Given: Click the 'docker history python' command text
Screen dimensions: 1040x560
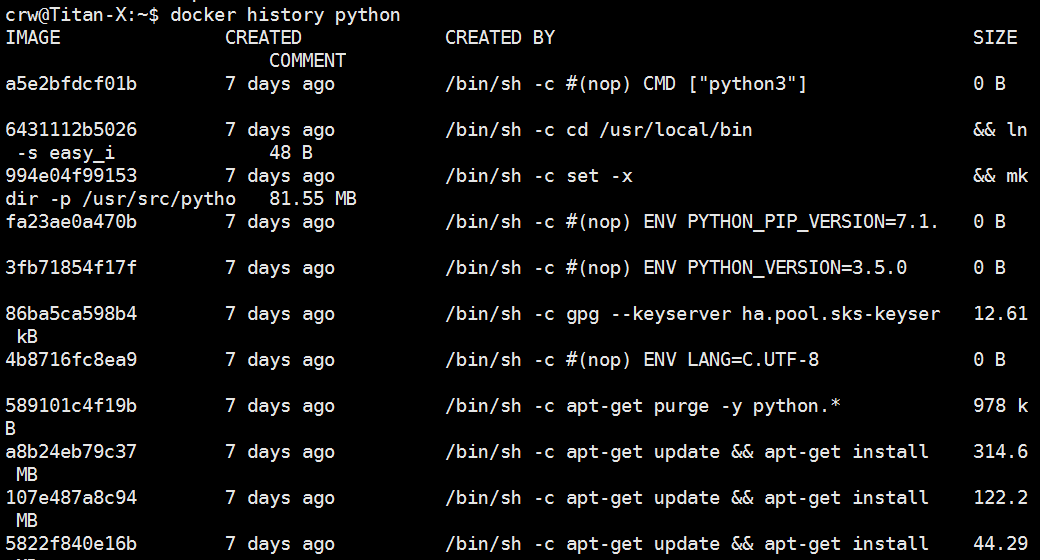Looking at the screenshot, I should (x=285, y=15).
